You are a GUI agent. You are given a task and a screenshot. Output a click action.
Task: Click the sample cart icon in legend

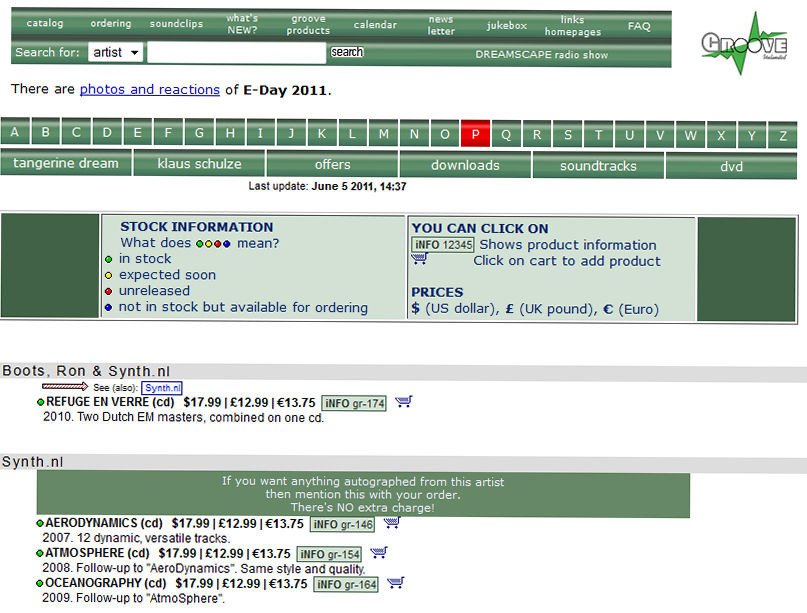coord(419,259)
